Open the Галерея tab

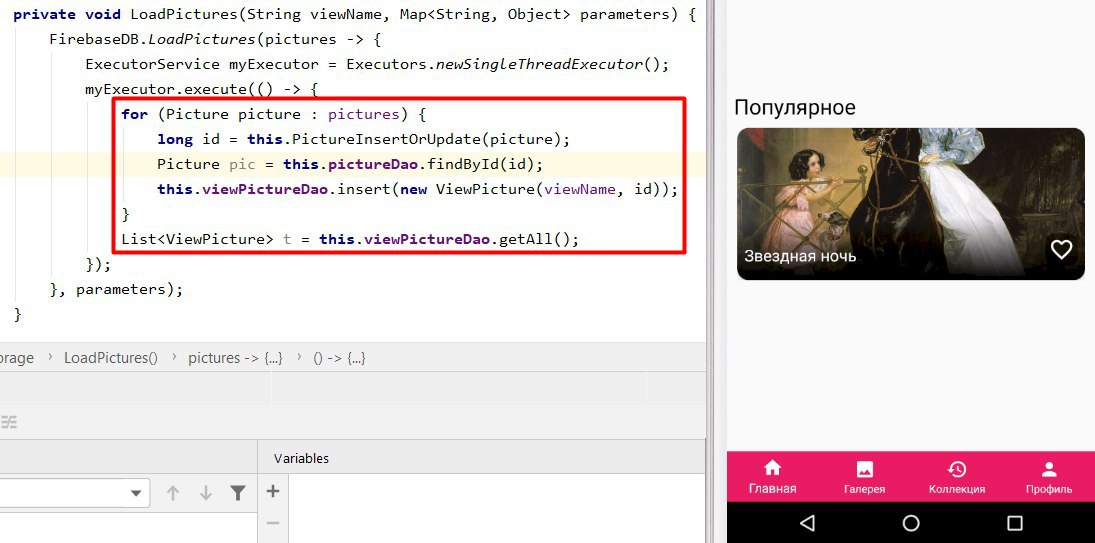pyautogui.click(x=865, y=477)
